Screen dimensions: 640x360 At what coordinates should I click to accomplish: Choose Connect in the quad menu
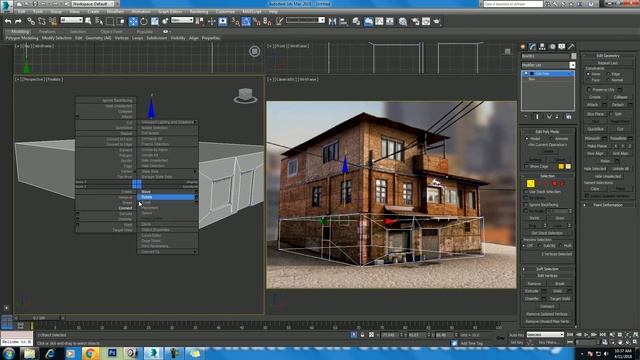[x=125, y=208]
